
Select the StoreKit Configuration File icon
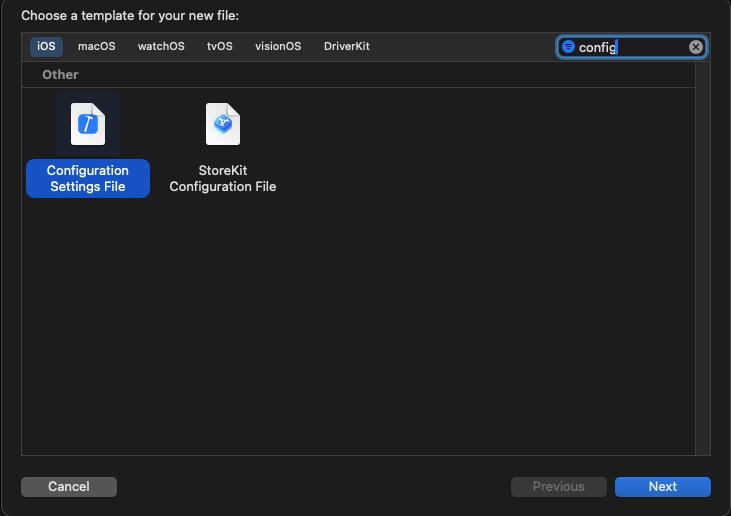point(222,124)
